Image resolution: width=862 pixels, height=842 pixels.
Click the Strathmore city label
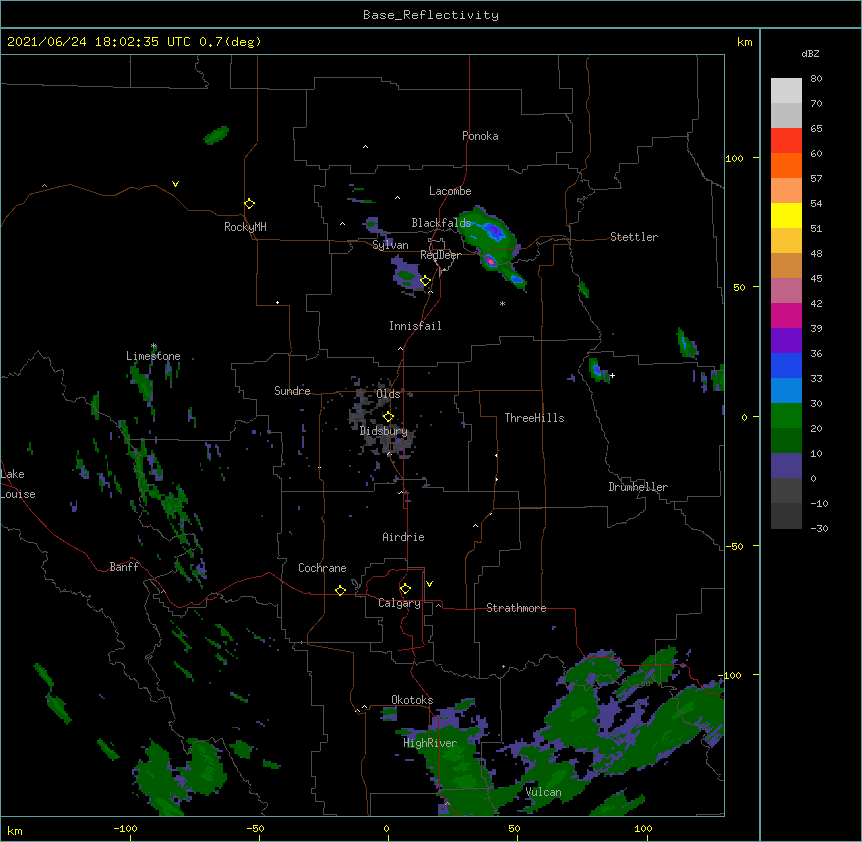click(516, 608)
